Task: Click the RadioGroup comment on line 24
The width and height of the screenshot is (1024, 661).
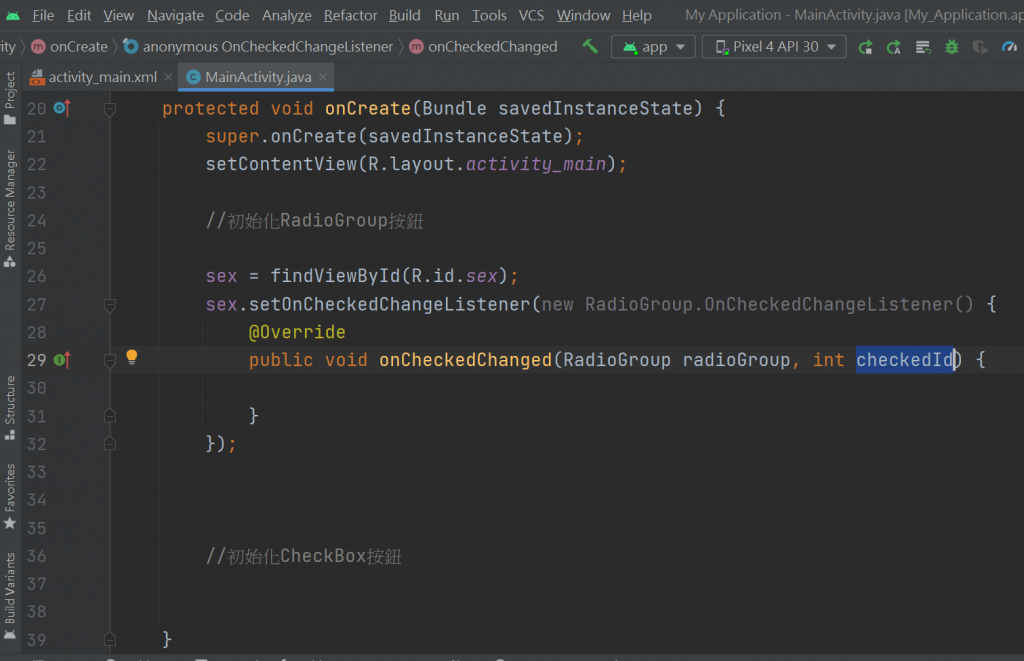Action: pyautogui.click(x=314, y=220)
